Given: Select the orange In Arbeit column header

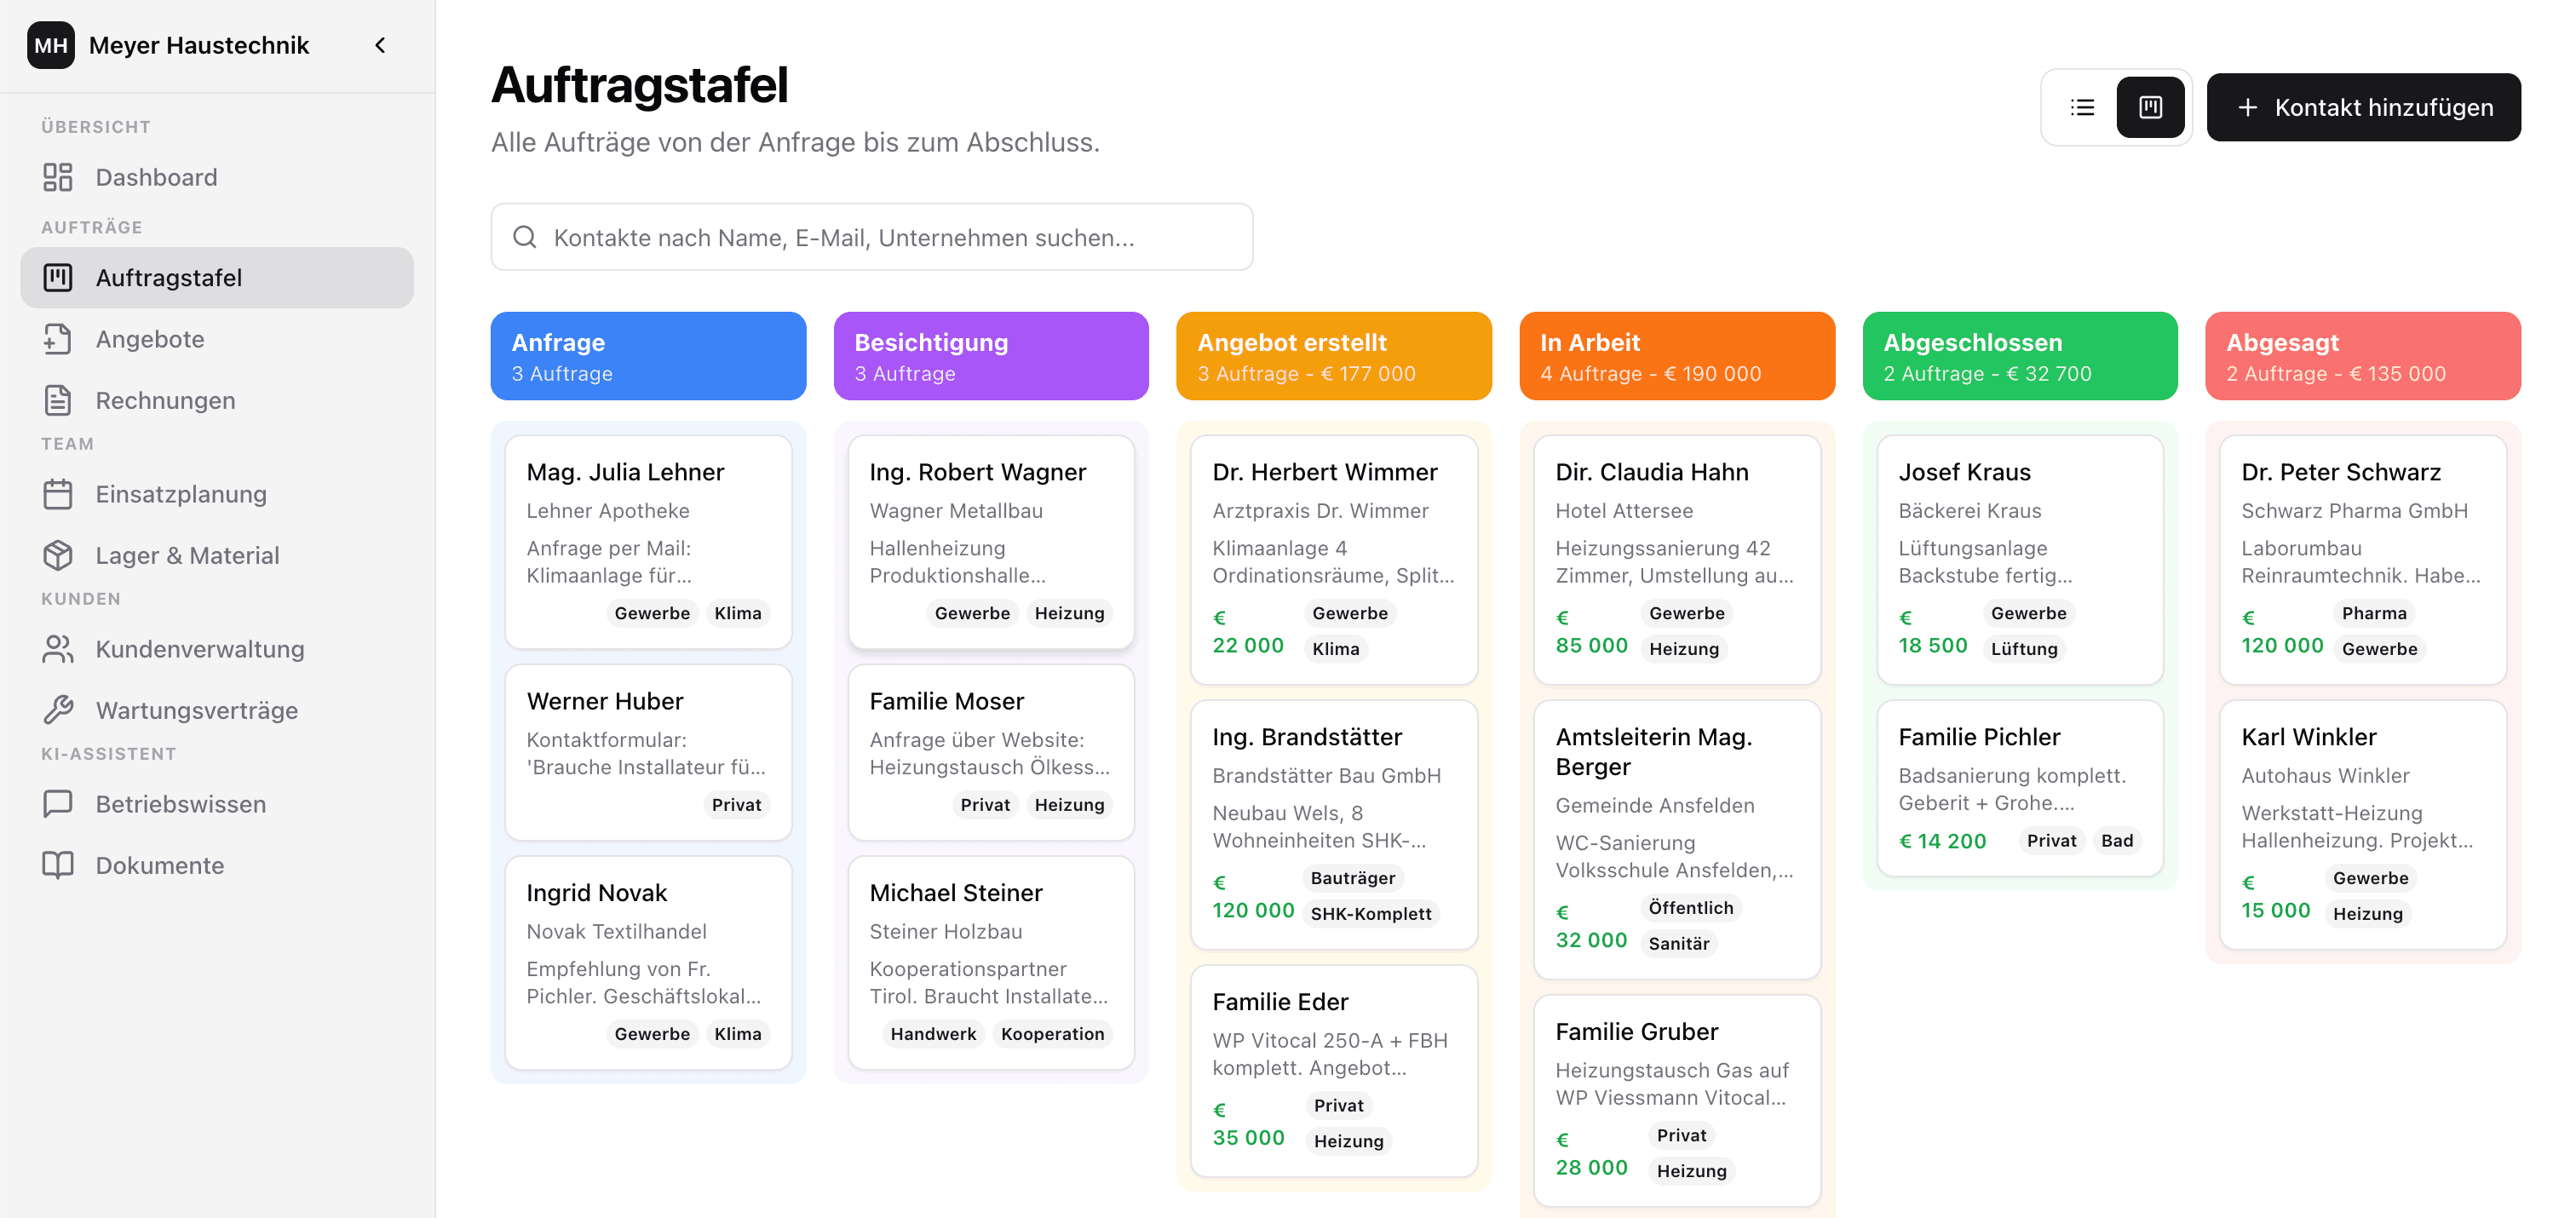Looking at the screenshot, I should click(1677, 356).
